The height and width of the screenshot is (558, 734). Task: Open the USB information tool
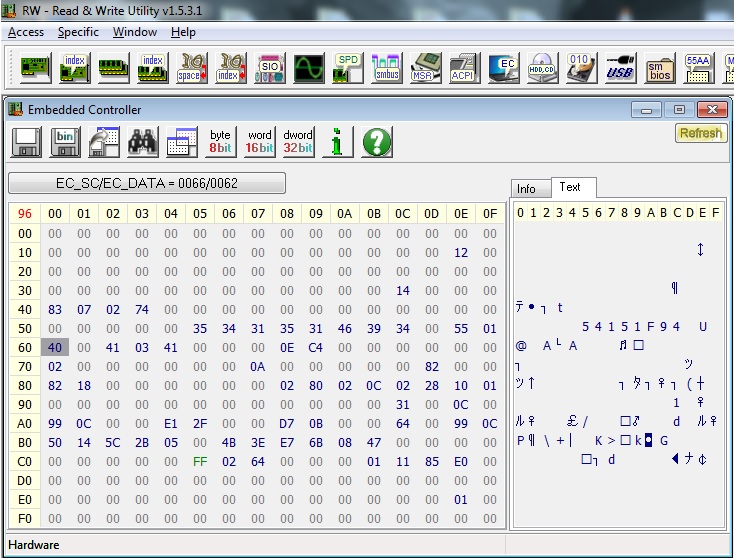tap(621, 68)
